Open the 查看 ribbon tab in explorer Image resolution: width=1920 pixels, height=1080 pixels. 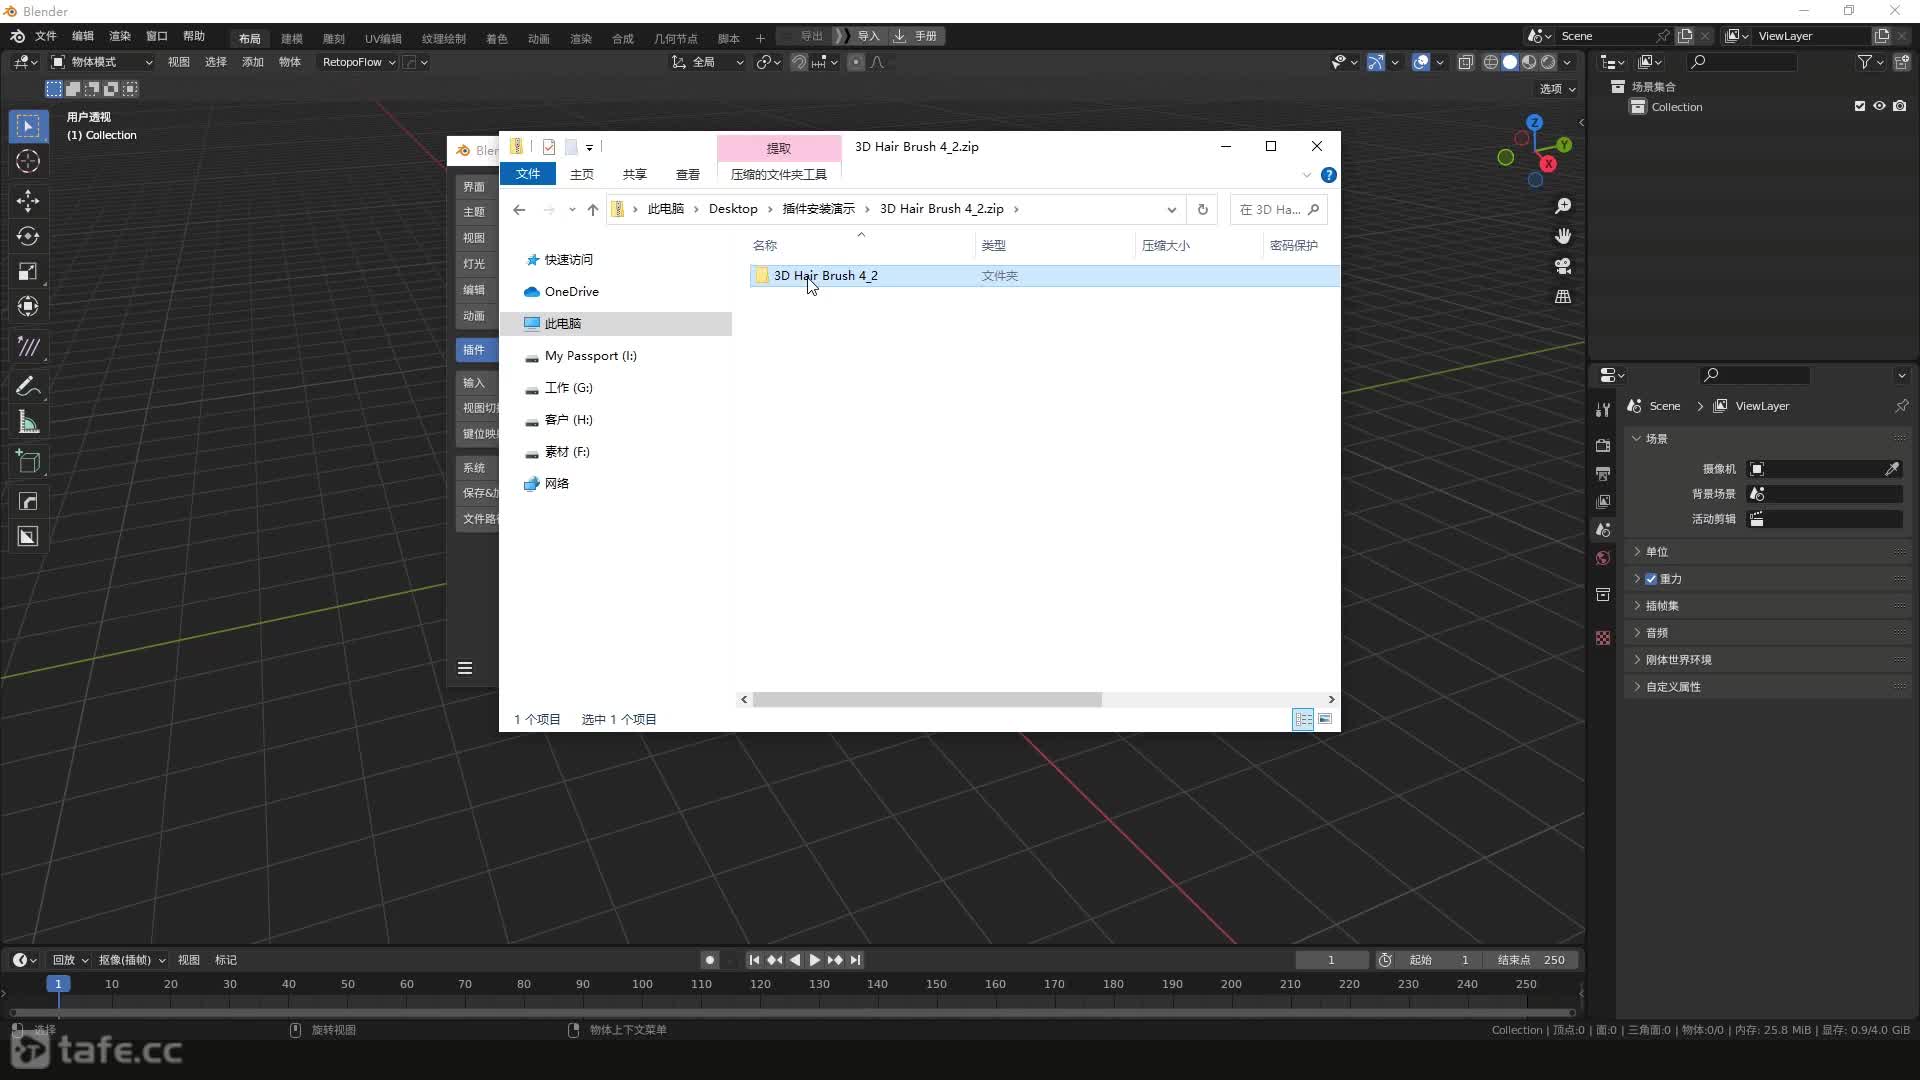[x=688, y=175]
